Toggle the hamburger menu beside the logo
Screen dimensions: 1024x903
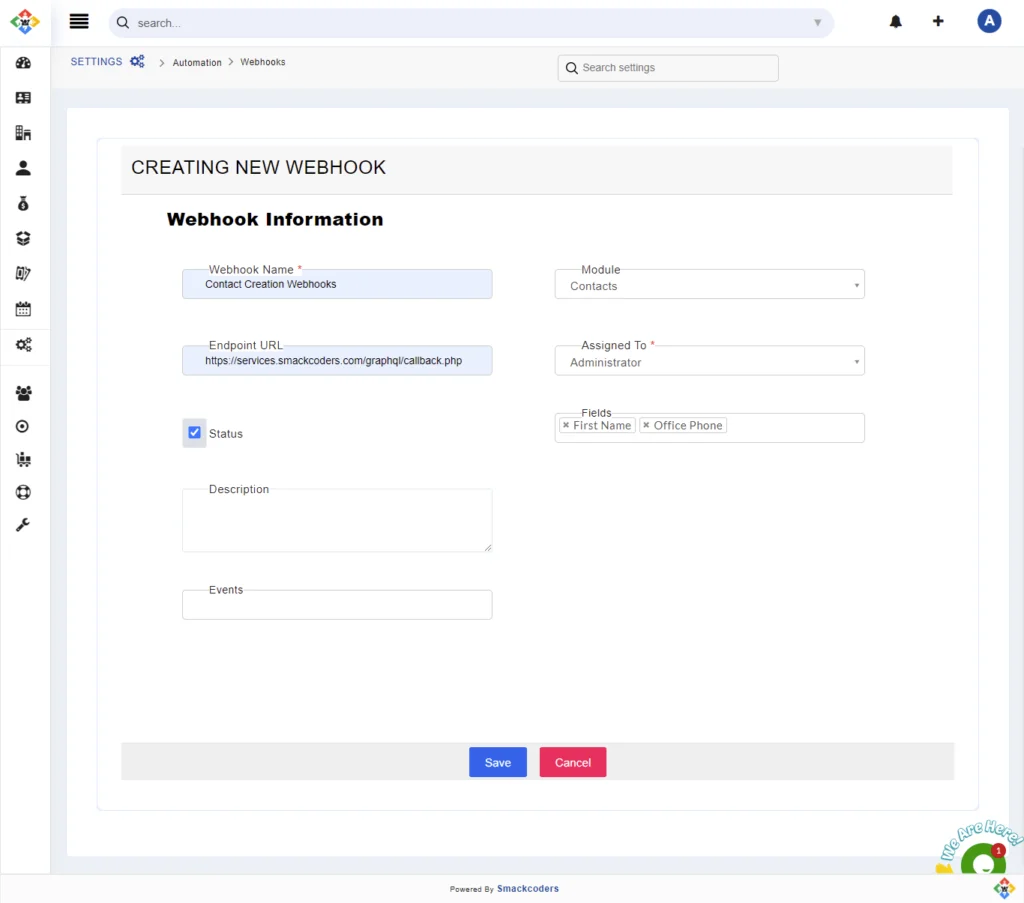click(79, 21)
